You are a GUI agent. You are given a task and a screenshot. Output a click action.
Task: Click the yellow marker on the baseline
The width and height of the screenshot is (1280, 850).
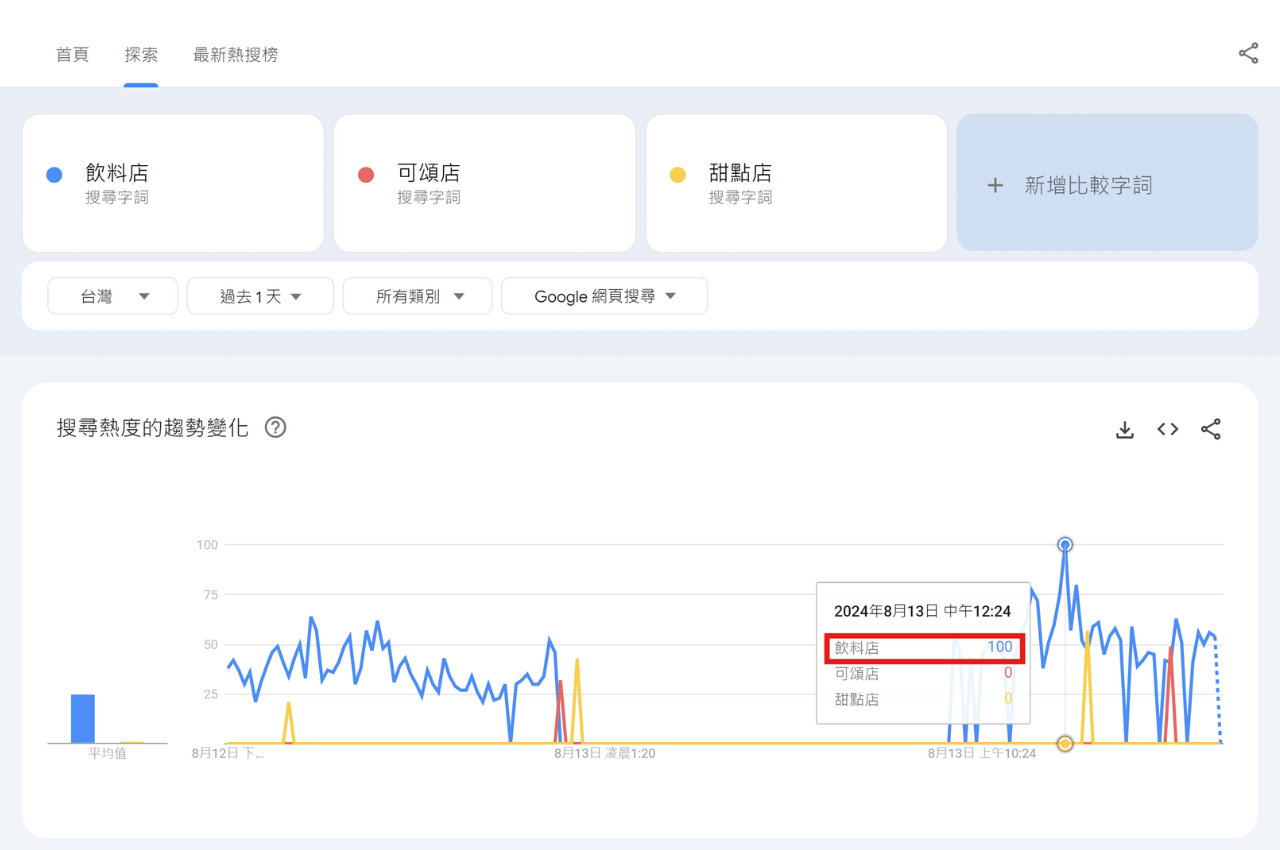[x=1065, y=743]
